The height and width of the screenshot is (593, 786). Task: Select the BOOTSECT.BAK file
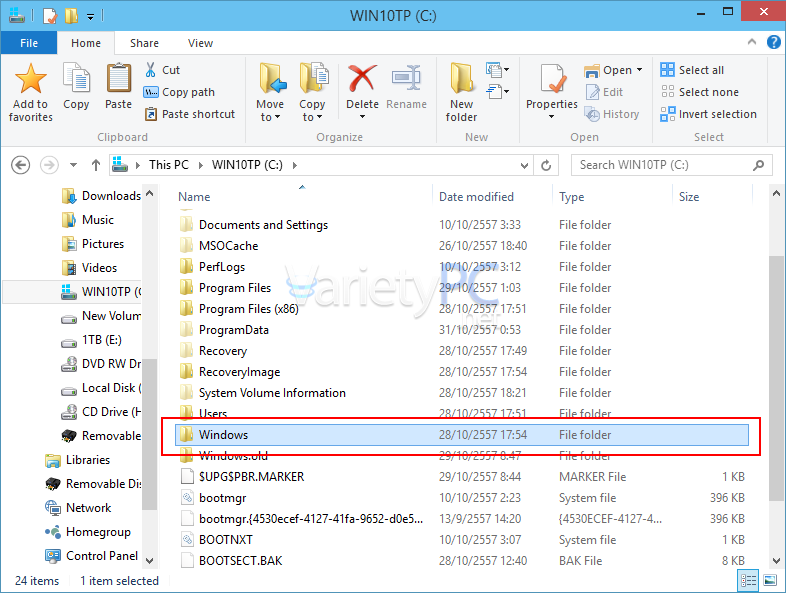point(462,560)
